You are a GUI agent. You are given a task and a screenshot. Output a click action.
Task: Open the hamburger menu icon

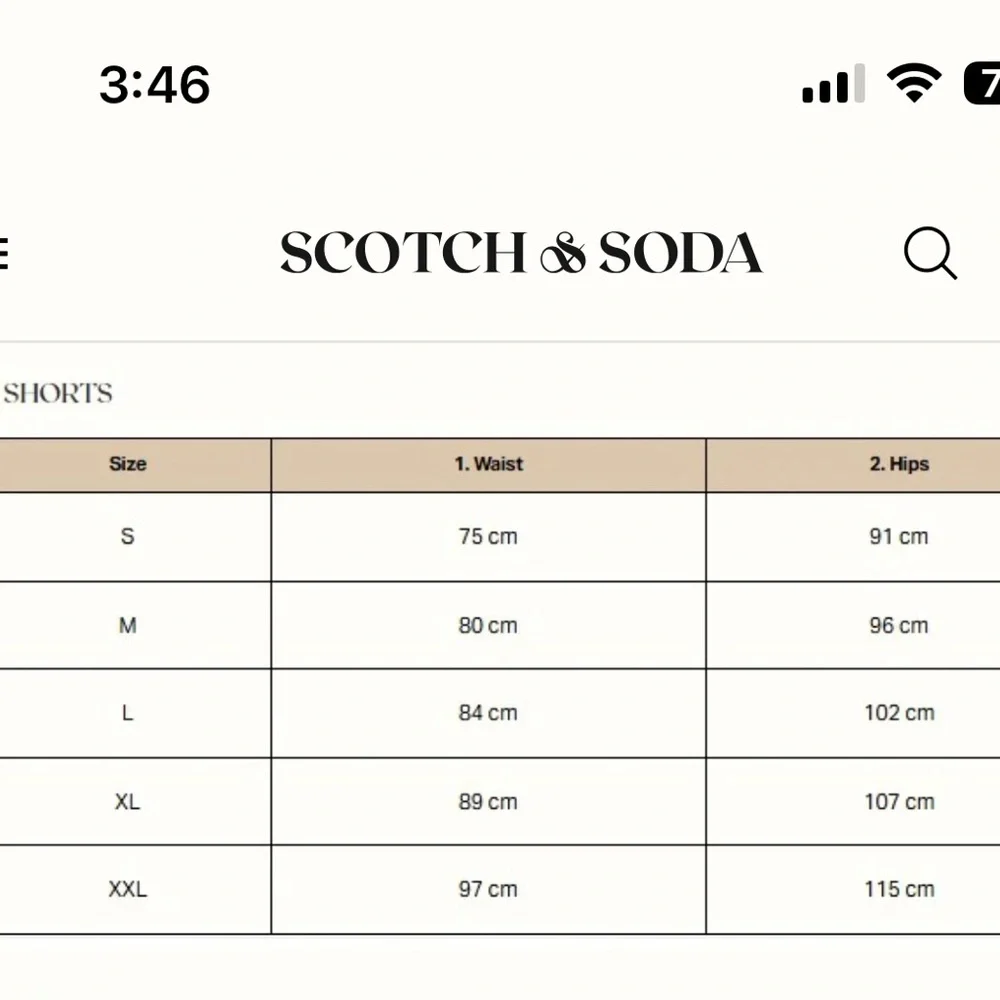[x=4, y=254]
